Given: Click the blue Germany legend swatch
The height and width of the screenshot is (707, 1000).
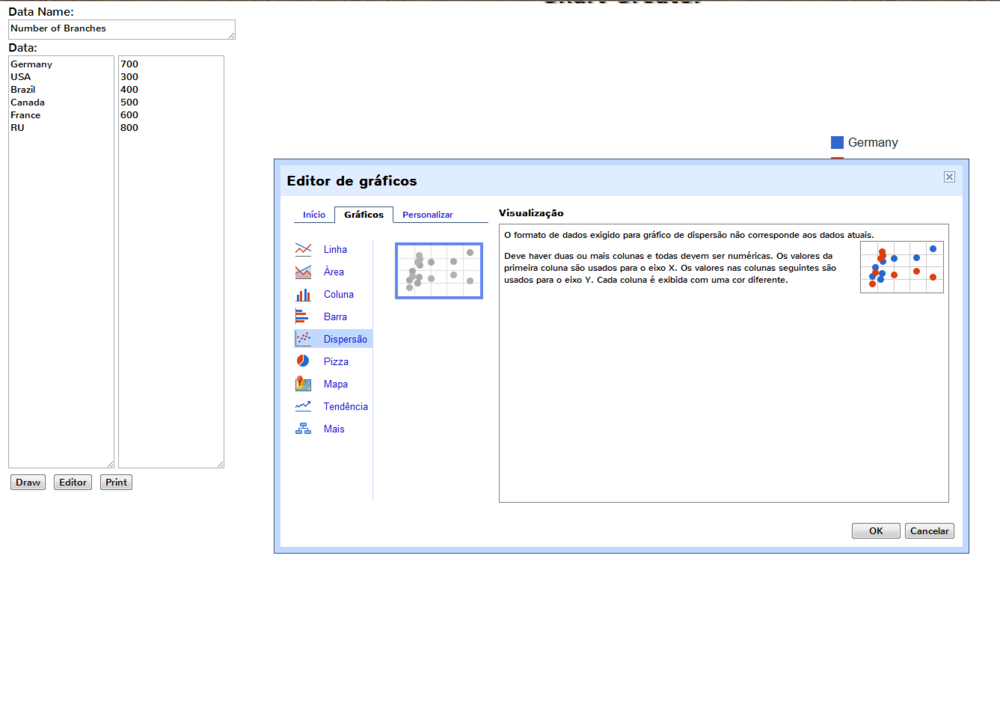Looking at the screenshot, I should pyautogui.click(x=837, y=143).
